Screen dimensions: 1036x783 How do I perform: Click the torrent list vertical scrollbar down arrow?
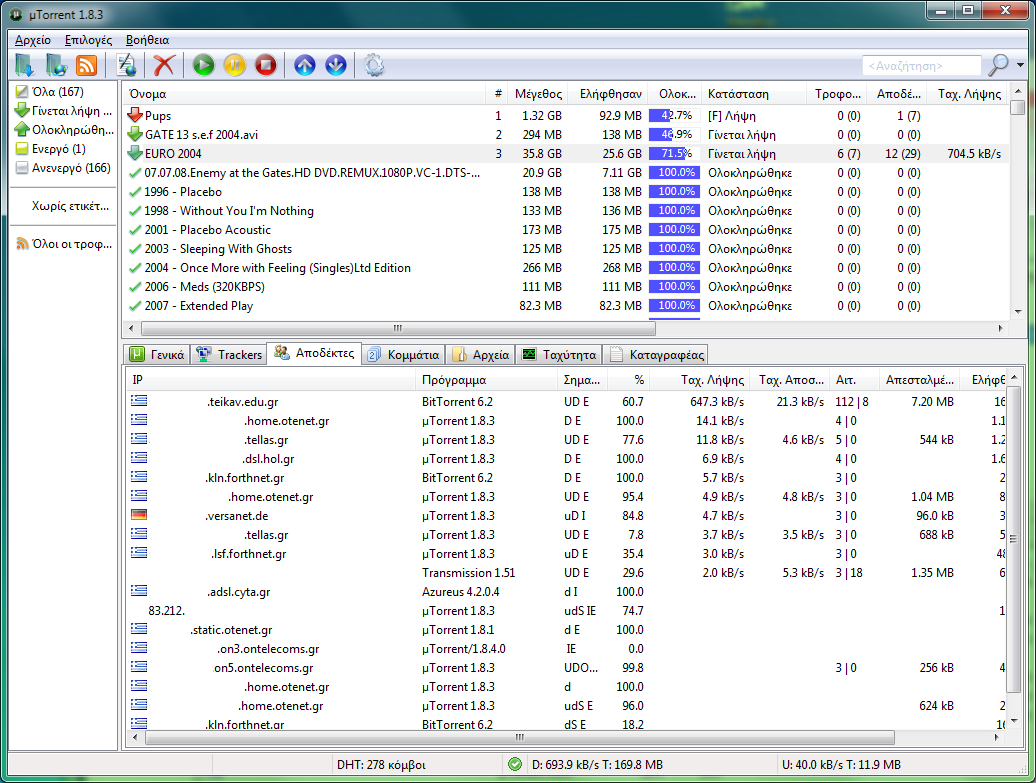pyautogui.click(x=1018, y=312)
